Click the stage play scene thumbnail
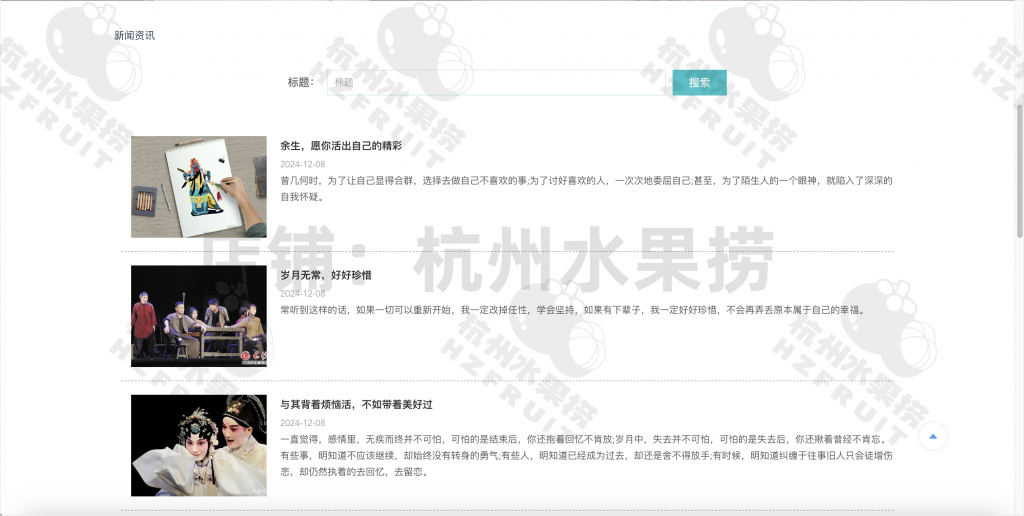 (x=199, y=316)
